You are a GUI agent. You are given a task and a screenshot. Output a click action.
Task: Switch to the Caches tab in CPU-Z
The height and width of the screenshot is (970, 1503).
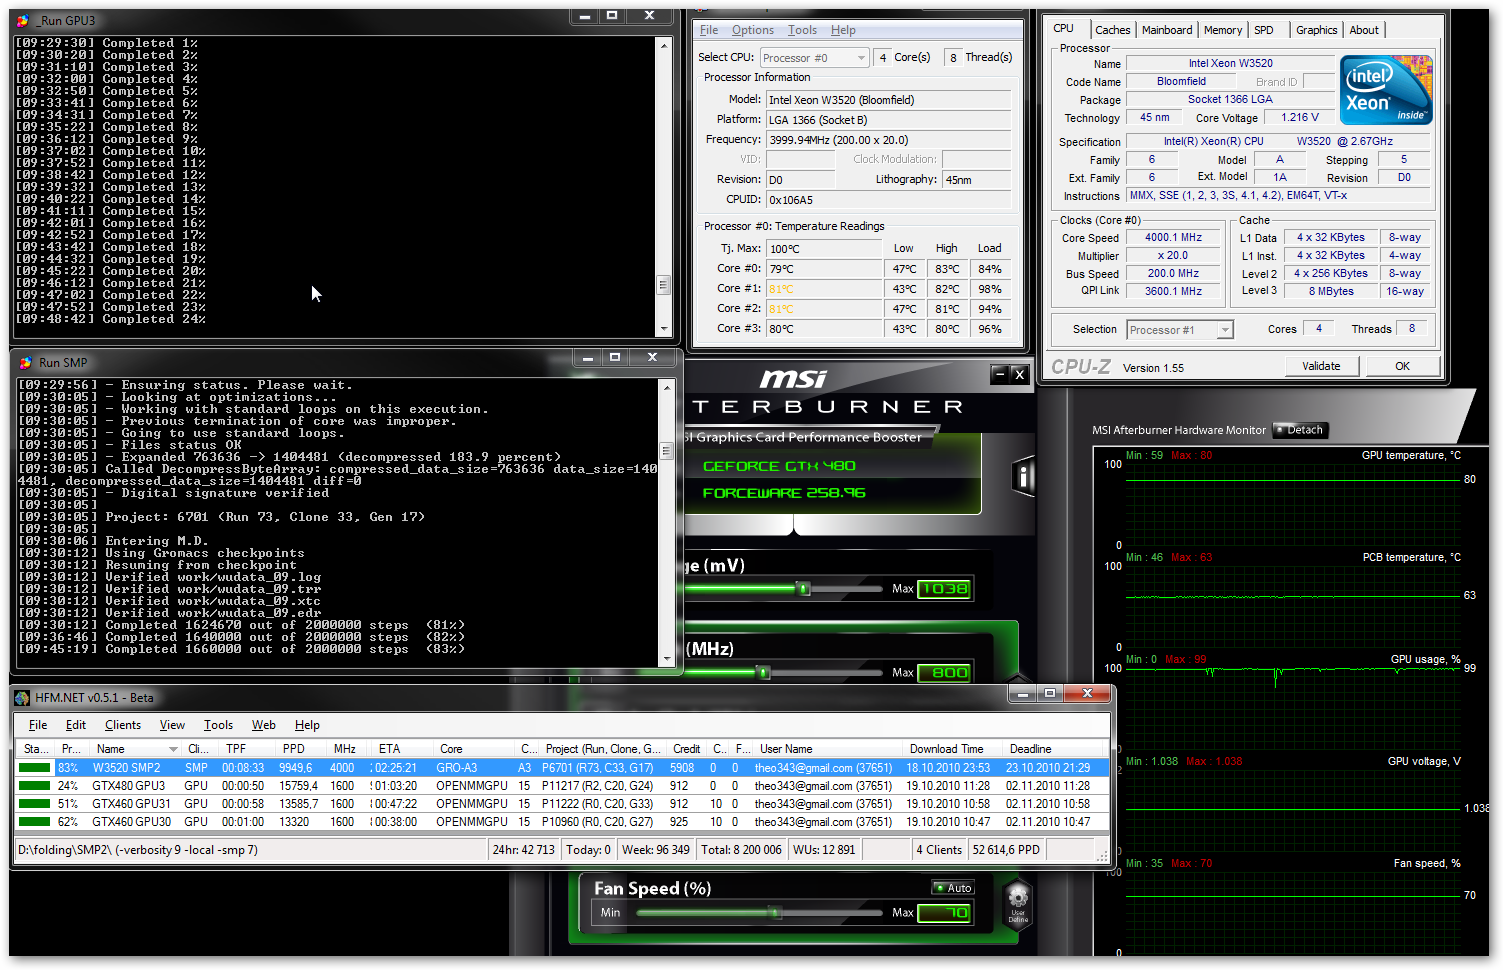tap(1112, 30)
